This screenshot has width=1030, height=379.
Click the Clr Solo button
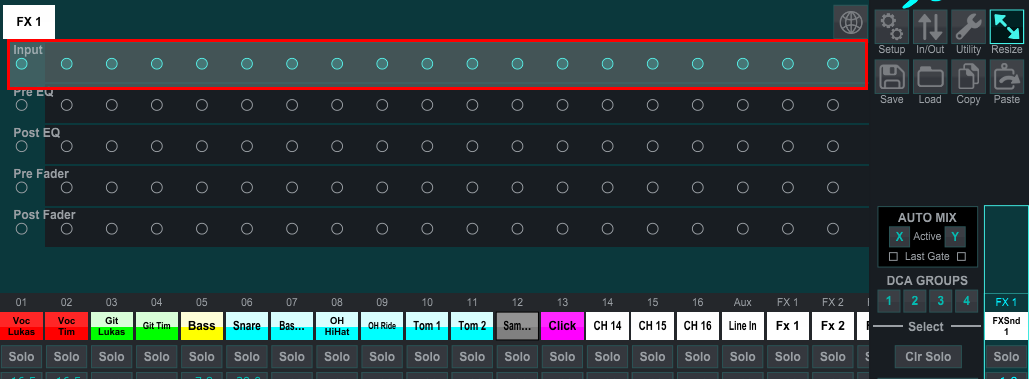[x=928, y=357]
